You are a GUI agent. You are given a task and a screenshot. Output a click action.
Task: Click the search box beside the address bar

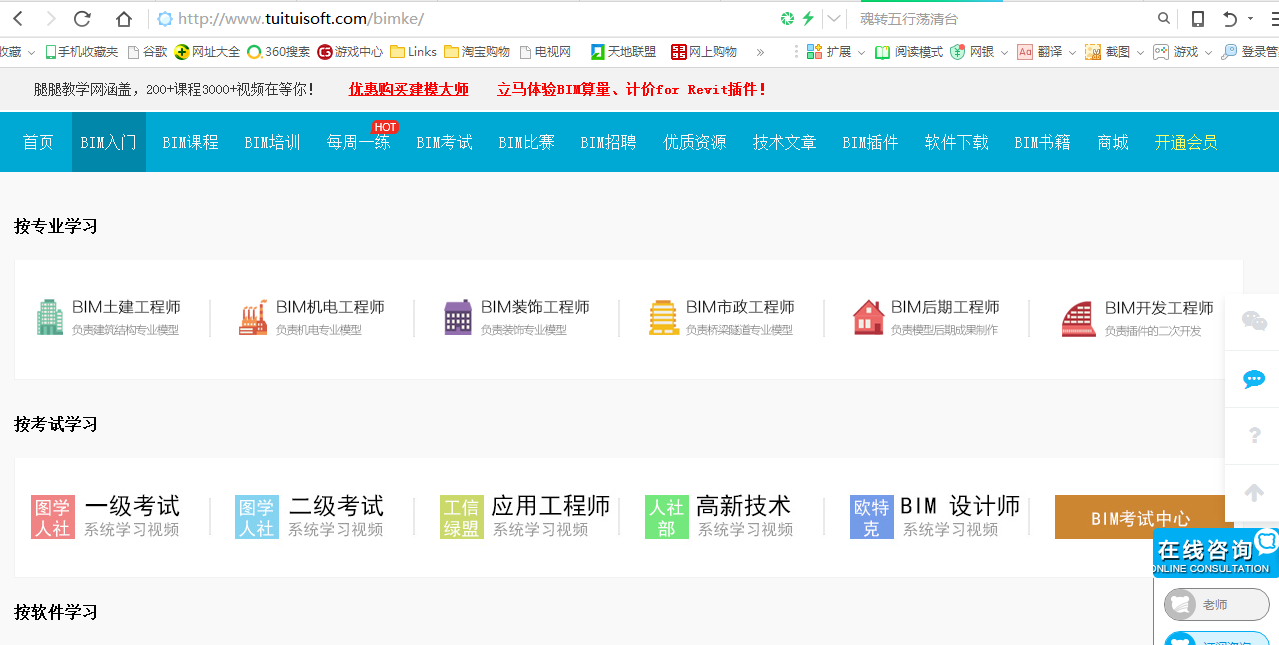tap(1000, 18)
